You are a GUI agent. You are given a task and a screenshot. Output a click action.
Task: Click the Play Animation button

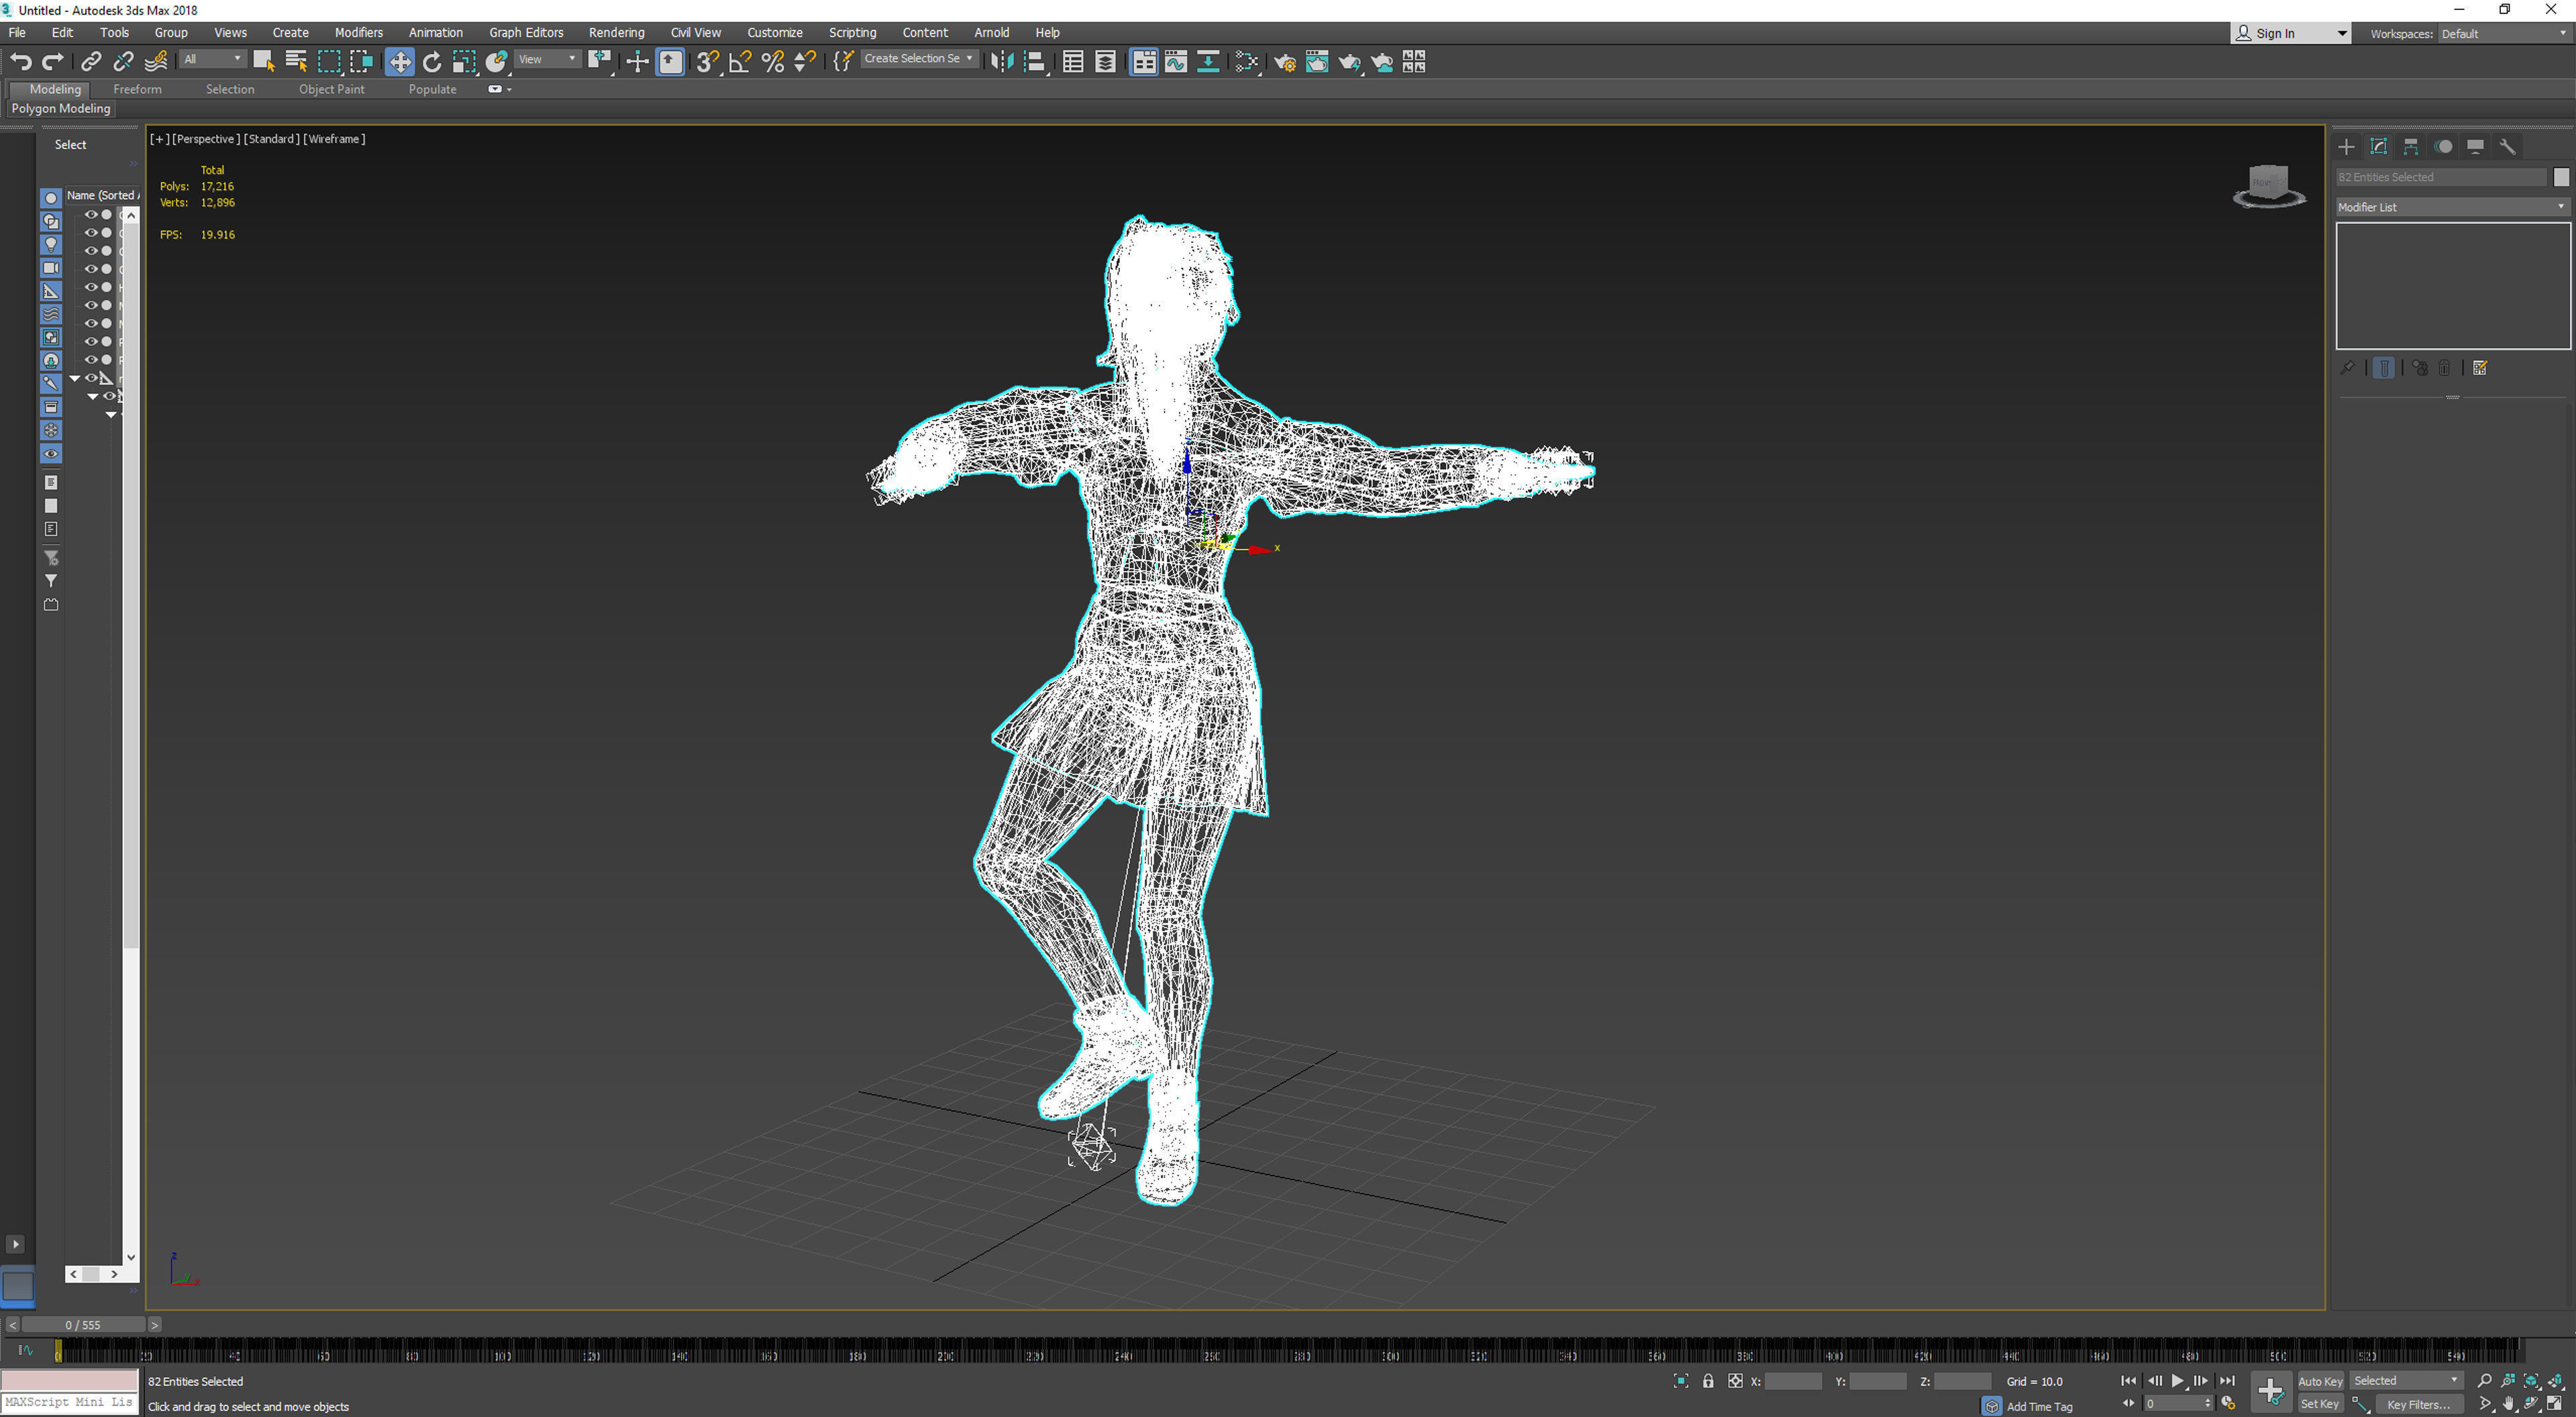(2178, 1381)
